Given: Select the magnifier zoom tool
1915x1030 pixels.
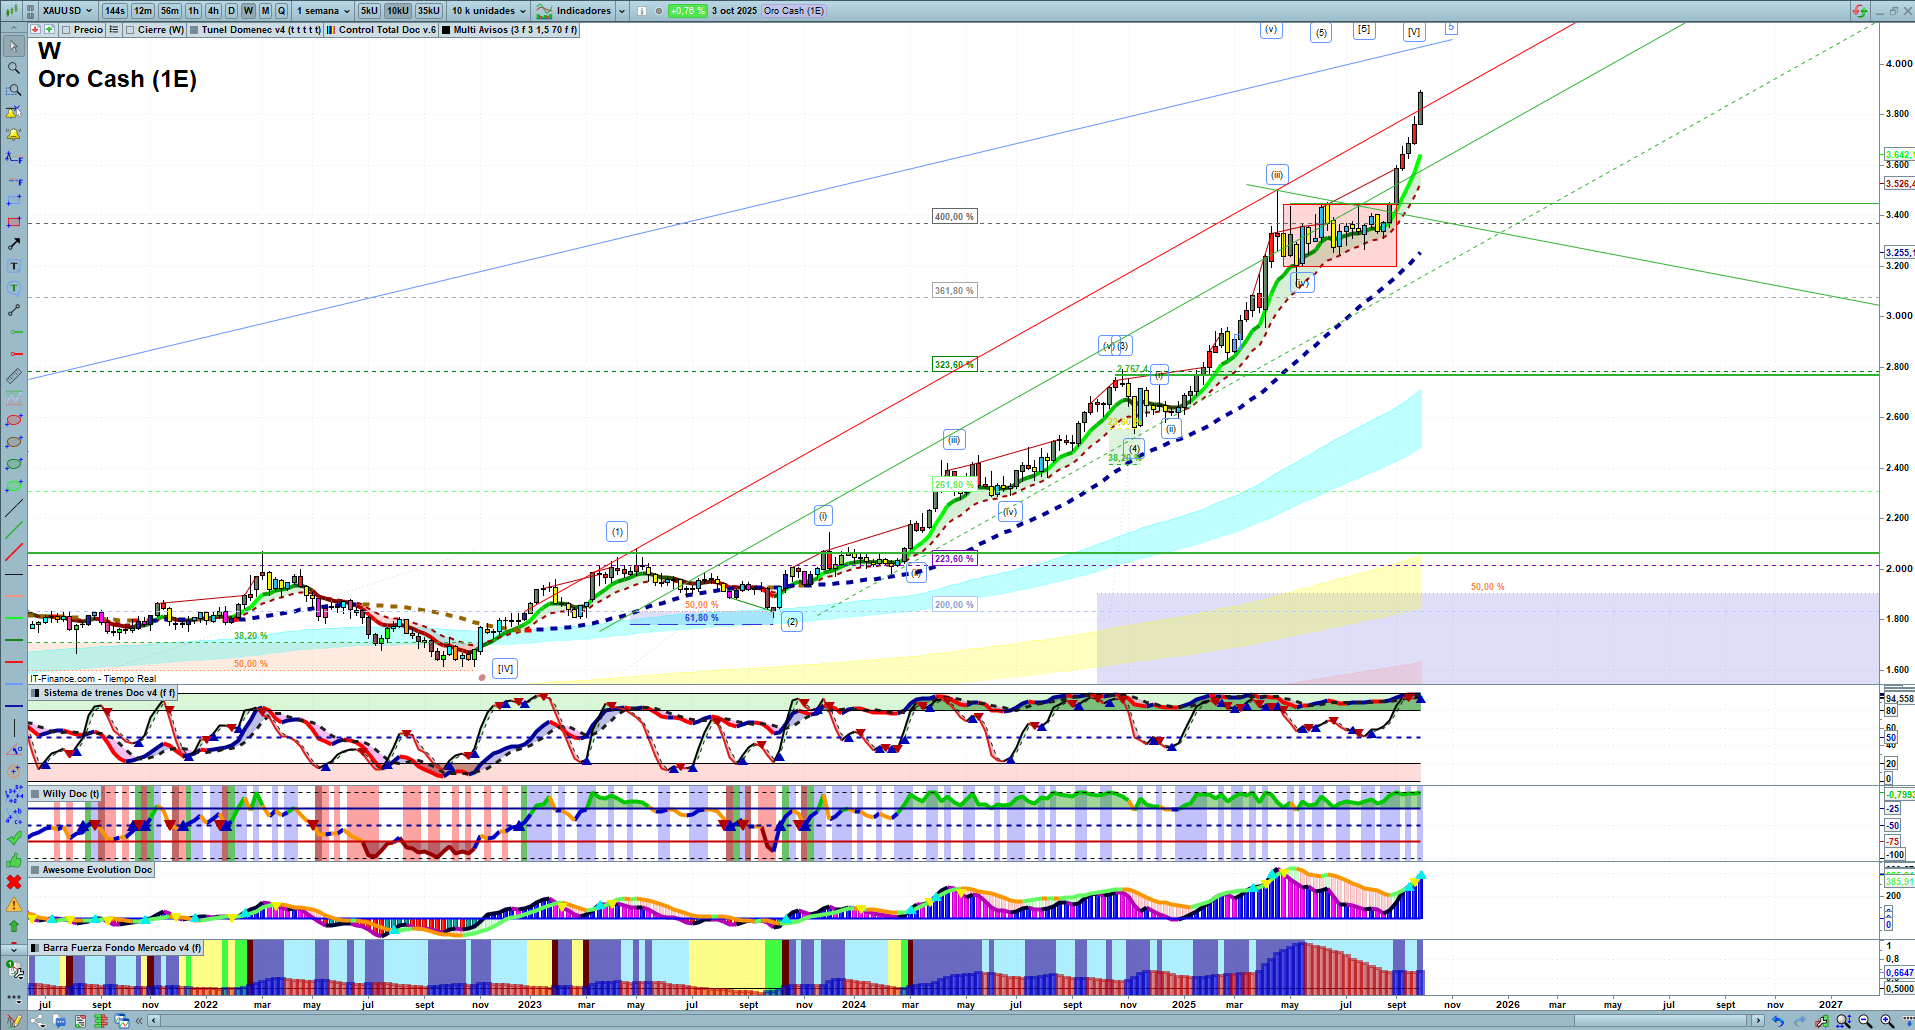Looking at the screenshot, I should [x=14, y=68].
